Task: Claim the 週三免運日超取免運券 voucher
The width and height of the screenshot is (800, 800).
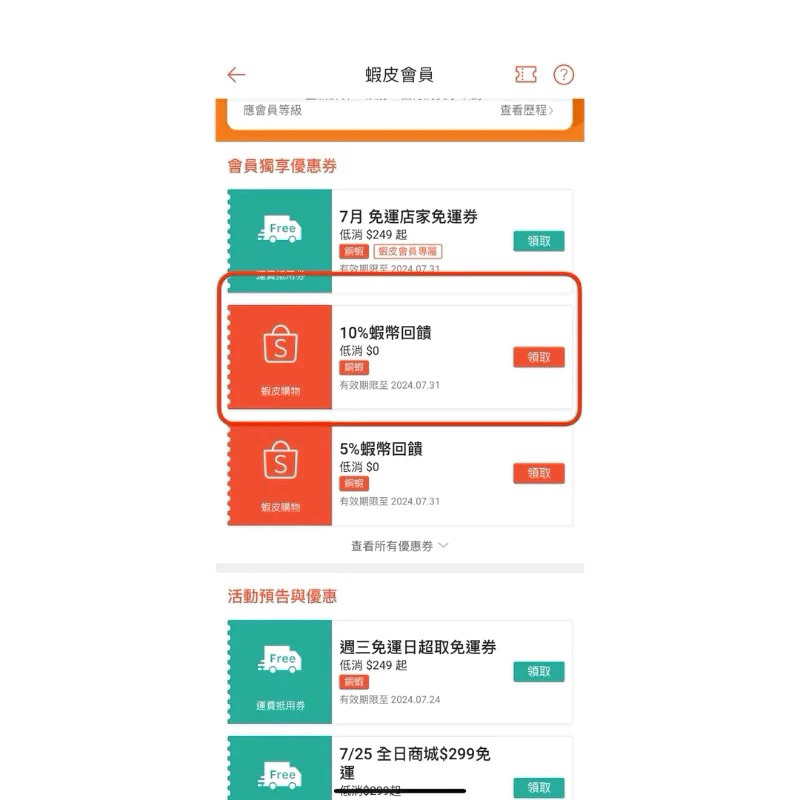Action: pos(539,671)
